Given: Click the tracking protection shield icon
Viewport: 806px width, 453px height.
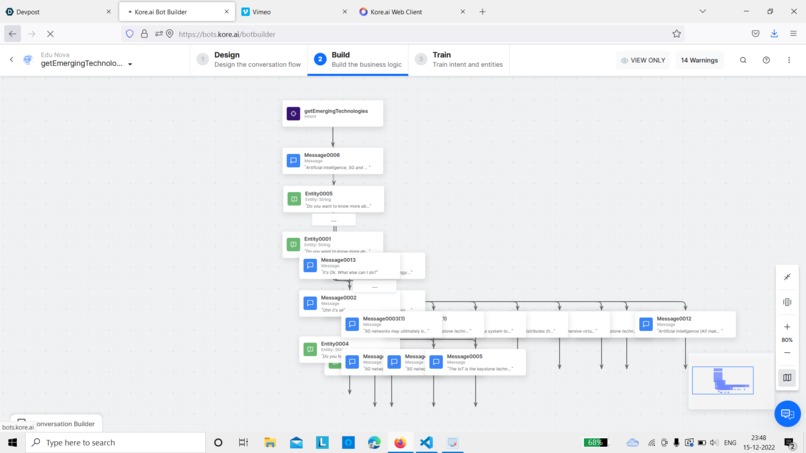Looking at the screenshot, I should click(x=130, y=34).
